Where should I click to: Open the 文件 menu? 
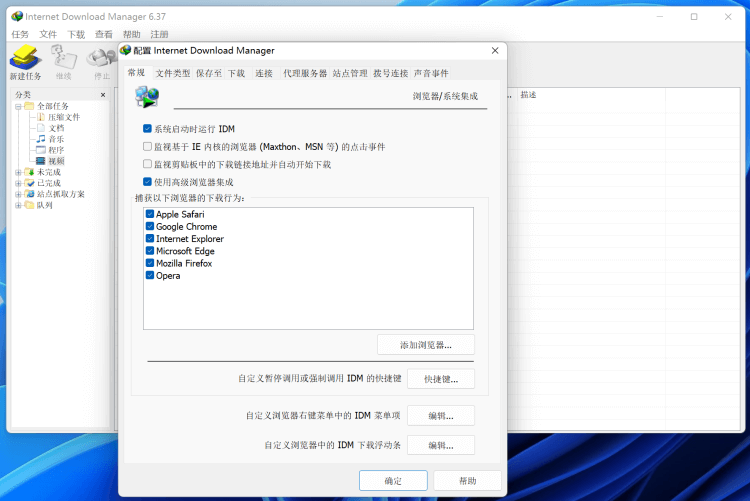click(x=48, y=34)
